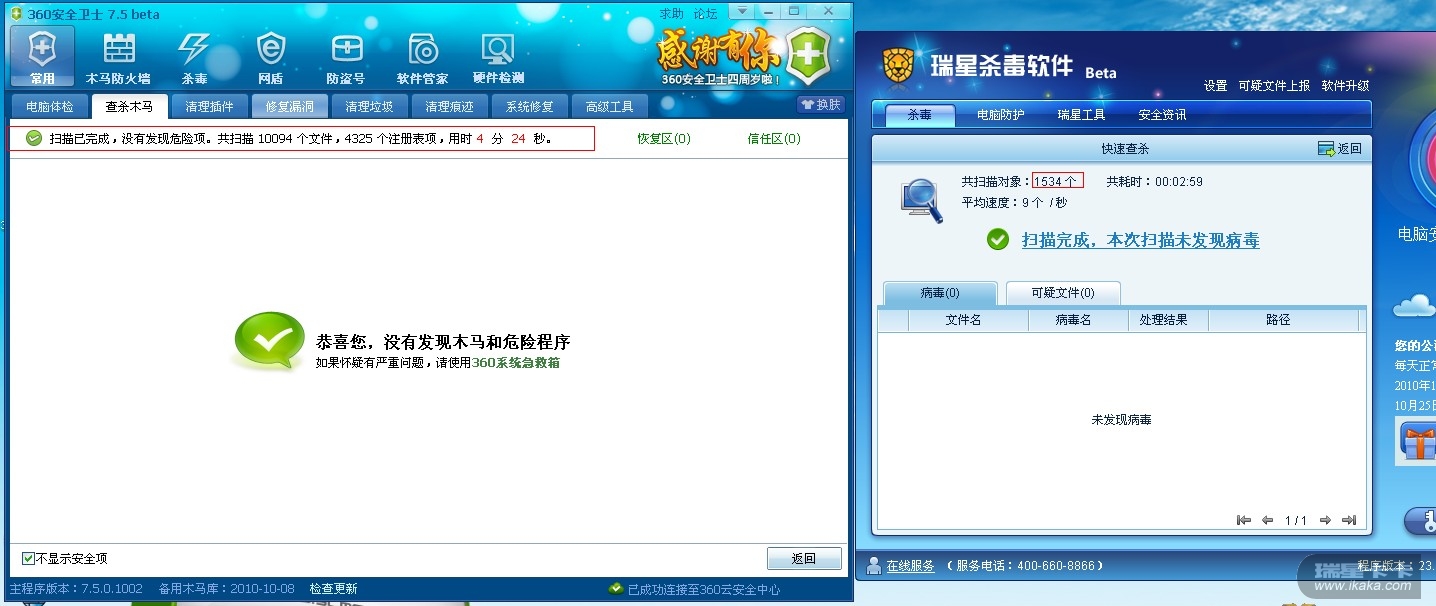This screenshot has height=606, width=1436.
Task: Switch to Rising 瑞星工具 tab
Action: pyautogui.click(x=1081, y=115)
